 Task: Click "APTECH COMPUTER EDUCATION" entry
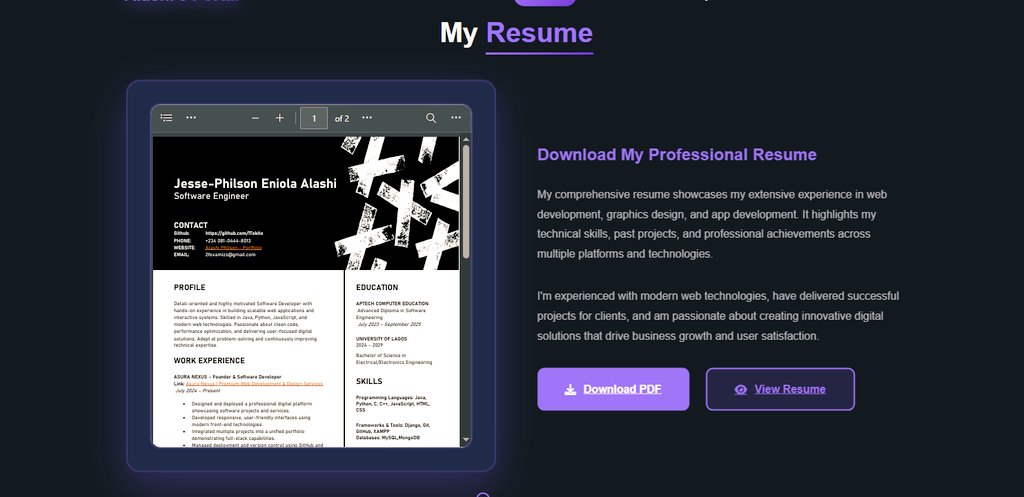392,304
